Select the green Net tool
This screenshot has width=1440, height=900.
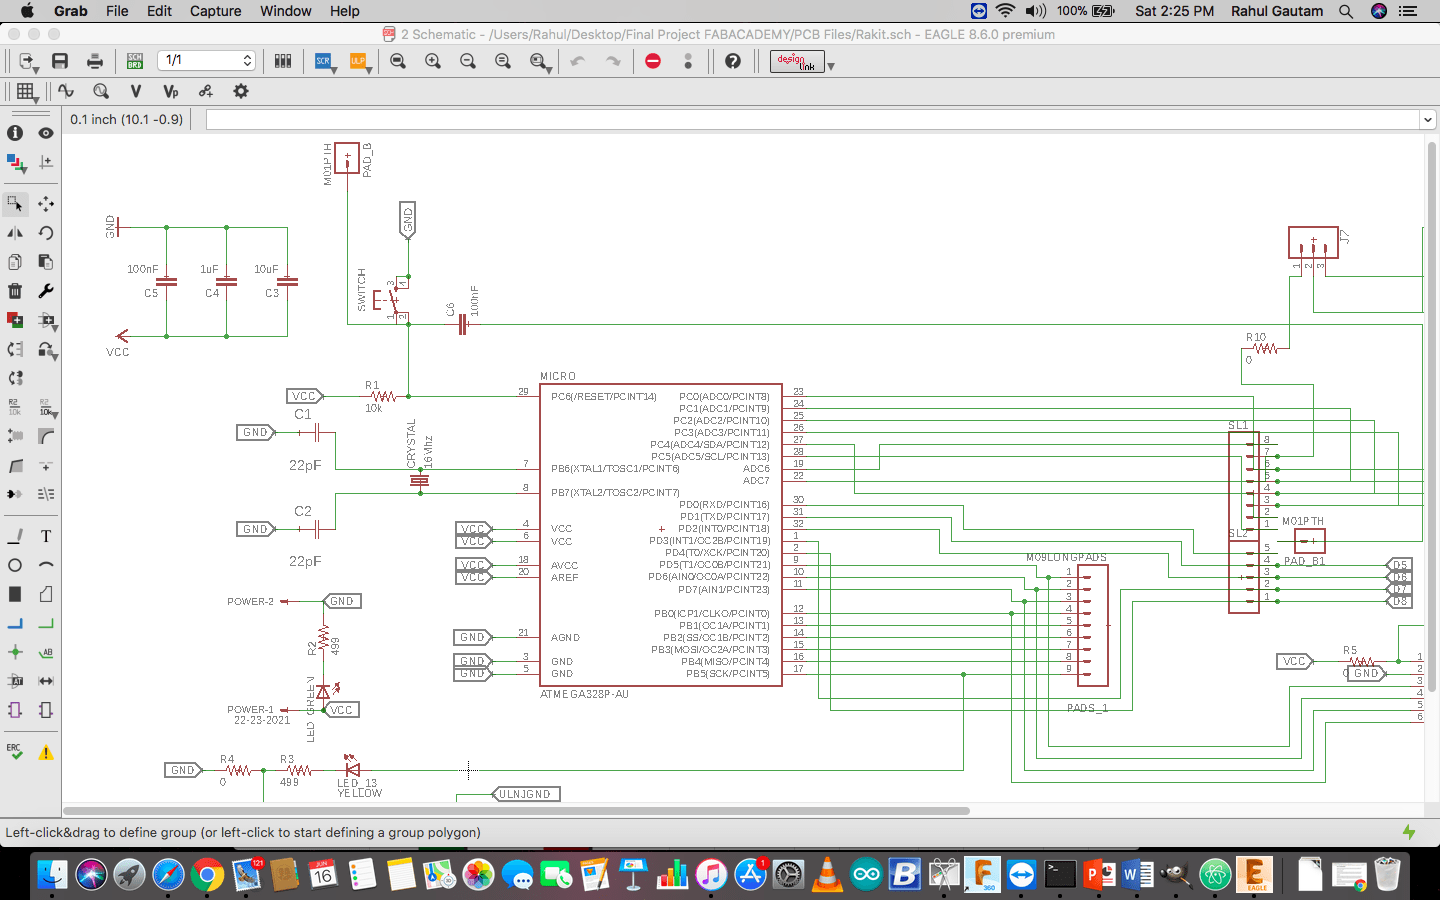coord(46,624)
